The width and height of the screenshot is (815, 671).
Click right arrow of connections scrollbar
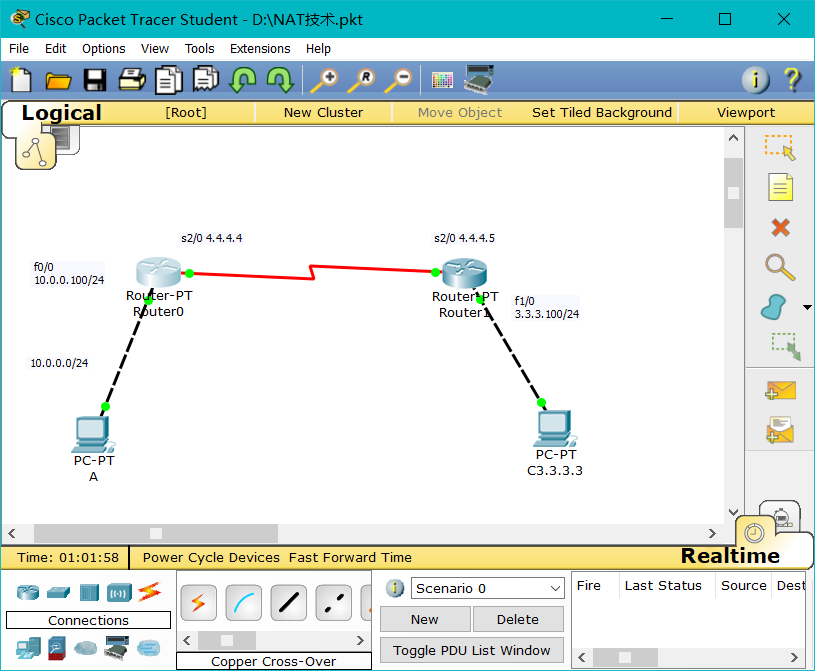pyautogui.click(x=360, y=640)
